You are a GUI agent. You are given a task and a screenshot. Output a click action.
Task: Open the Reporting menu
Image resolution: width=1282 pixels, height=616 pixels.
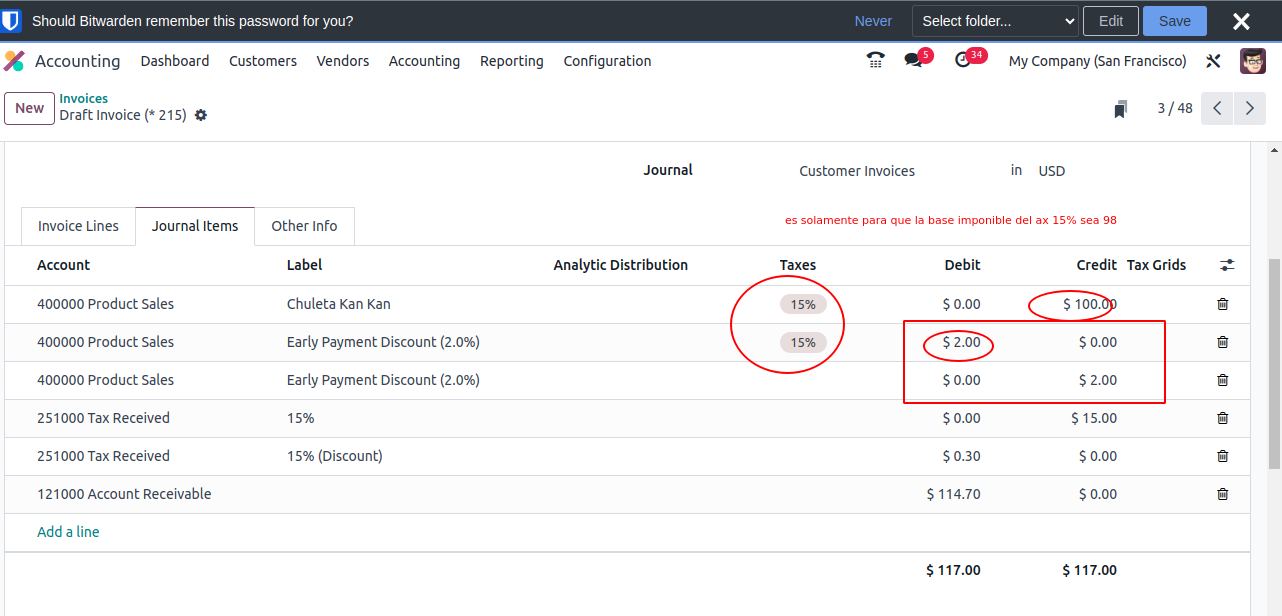(511, 61)
